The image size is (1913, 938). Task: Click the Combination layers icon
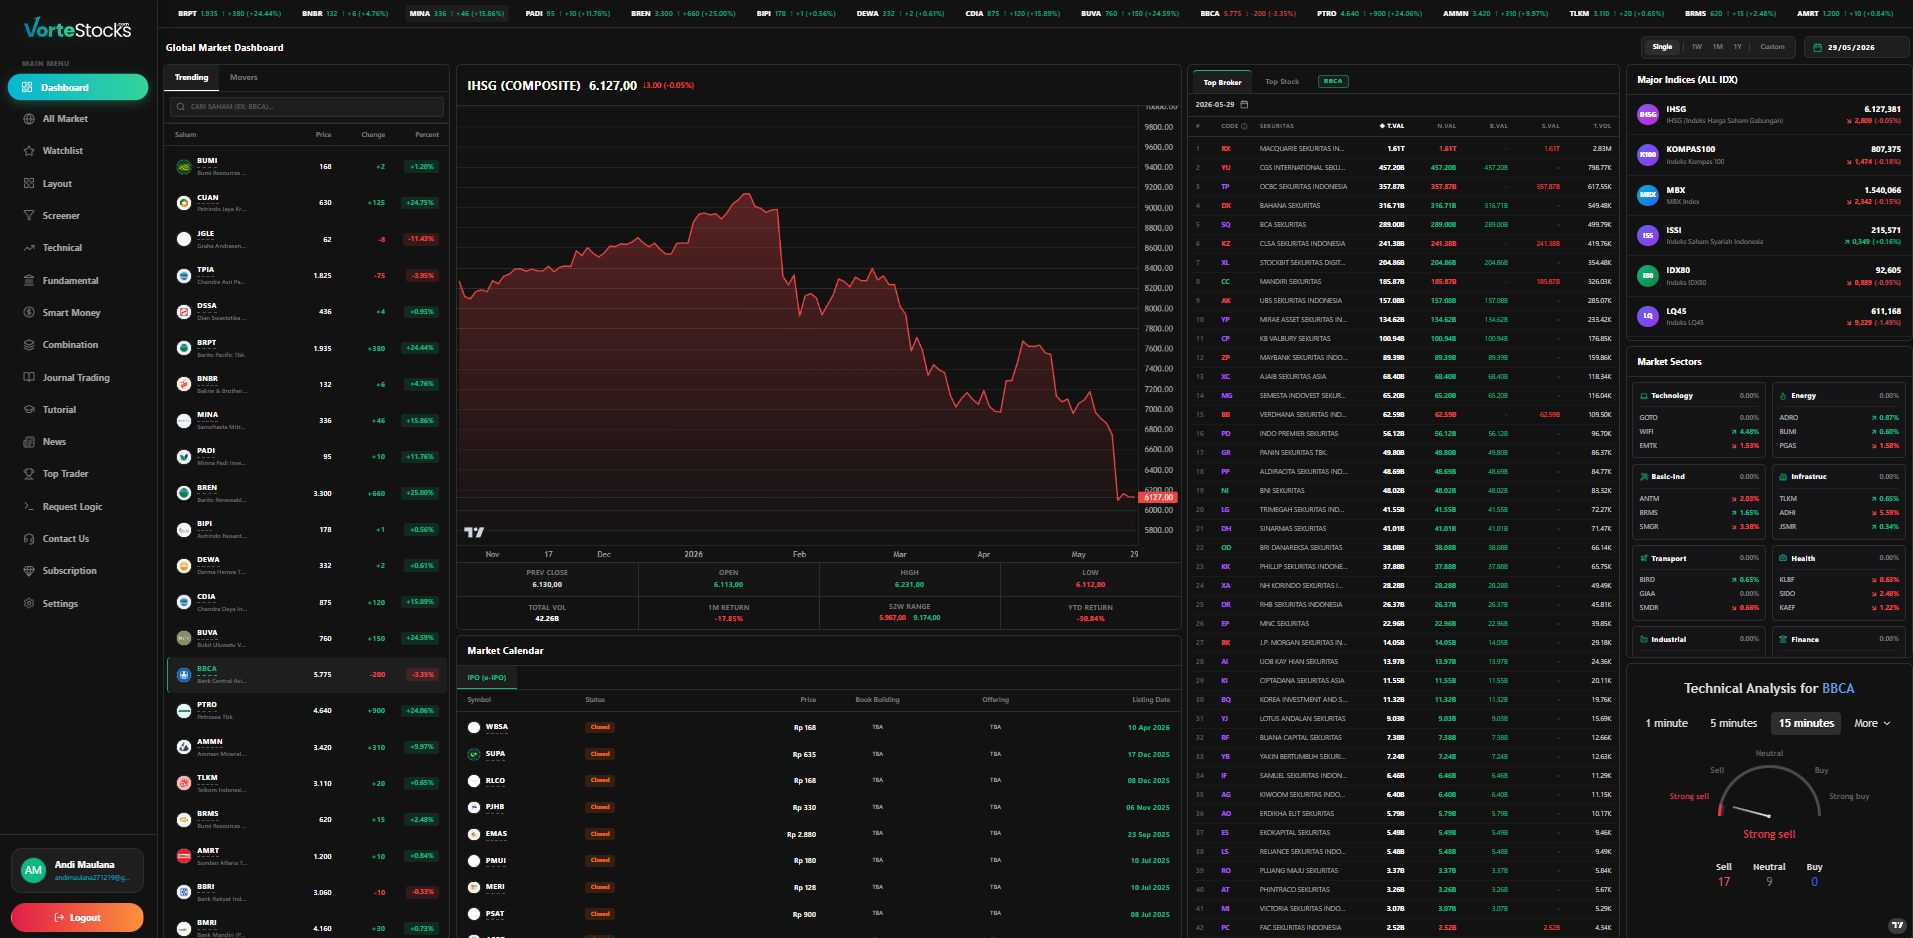(29, 345)
